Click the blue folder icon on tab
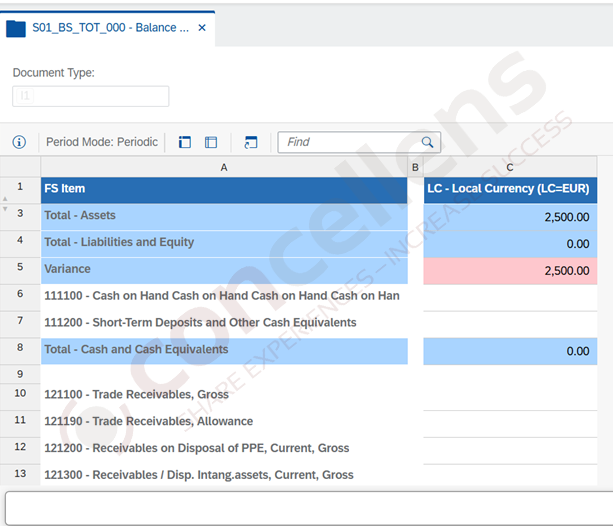 [16, 28]
